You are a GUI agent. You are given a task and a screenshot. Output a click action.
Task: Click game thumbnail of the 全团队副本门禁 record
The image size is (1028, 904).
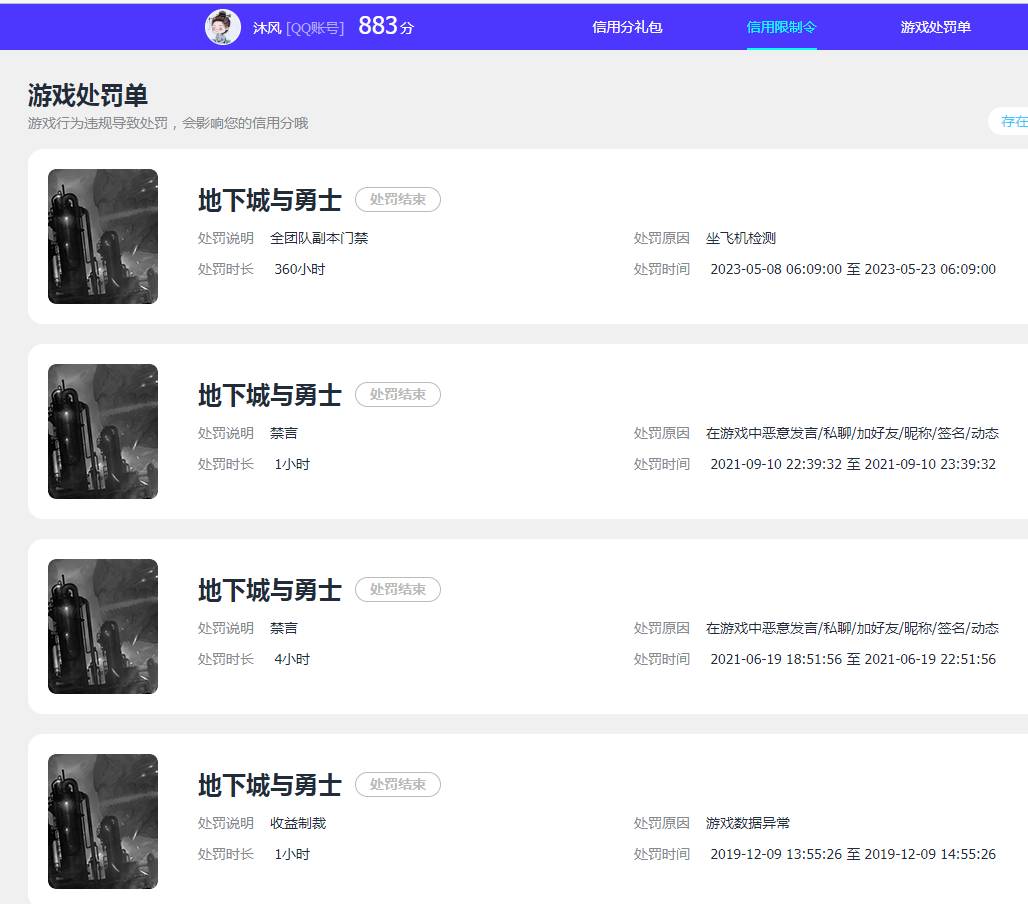pos(103,236)
